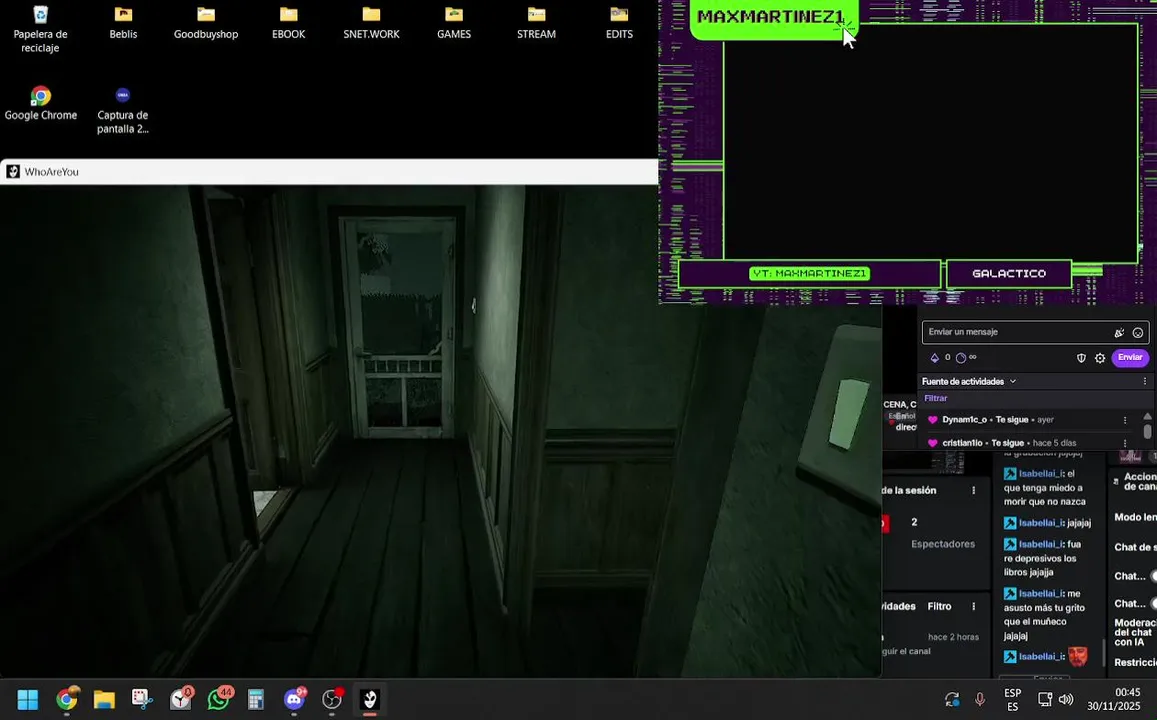This screenshot has height=720, width=1157.
Task: Open network settings tray icon
Action: (x=1045, y=699)
